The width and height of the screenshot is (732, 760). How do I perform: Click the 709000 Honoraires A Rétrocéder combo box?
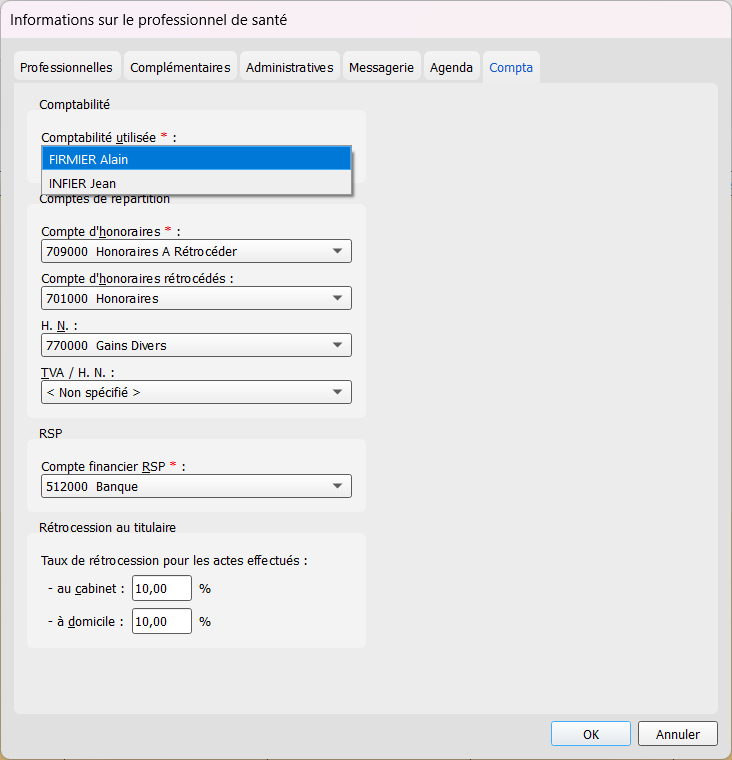point(196,251)
